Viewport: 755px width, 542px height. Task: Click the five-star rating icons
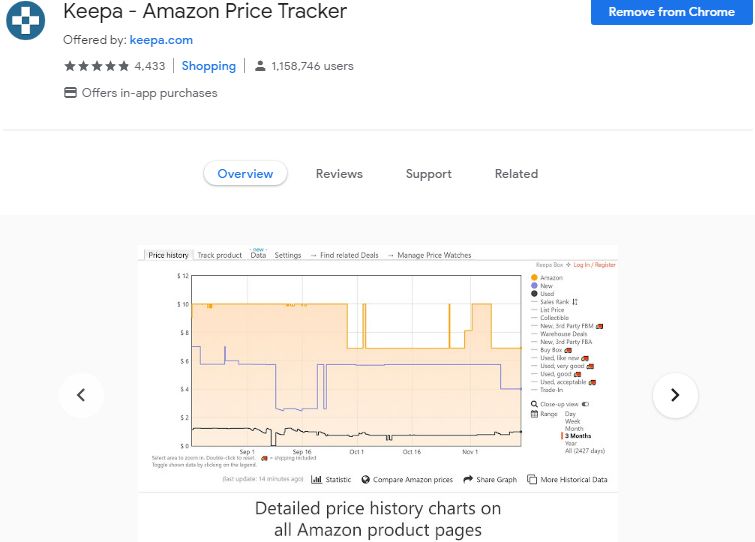click(96, 66)
